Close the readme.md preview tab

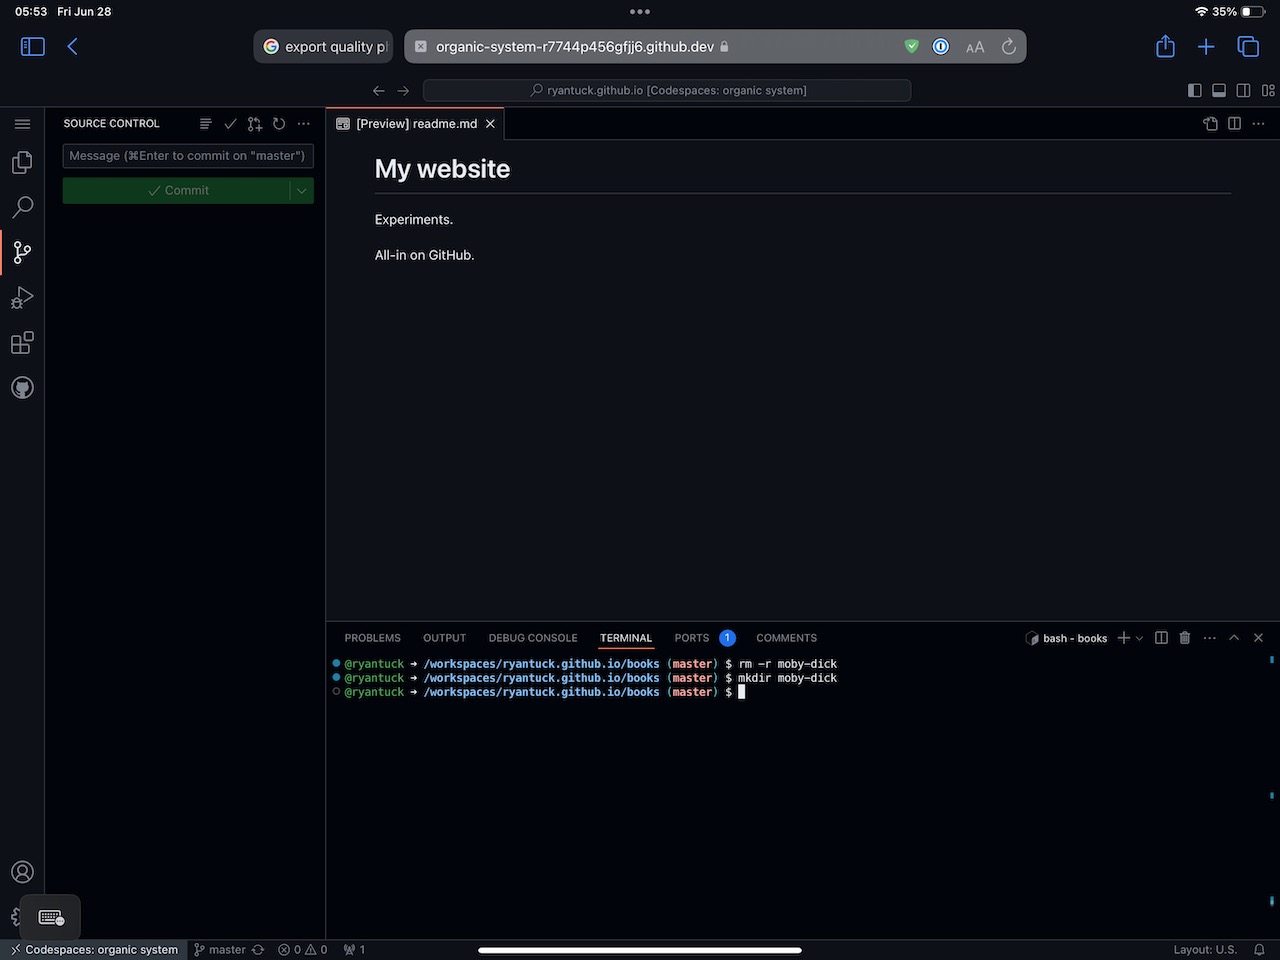click(490, 124)
